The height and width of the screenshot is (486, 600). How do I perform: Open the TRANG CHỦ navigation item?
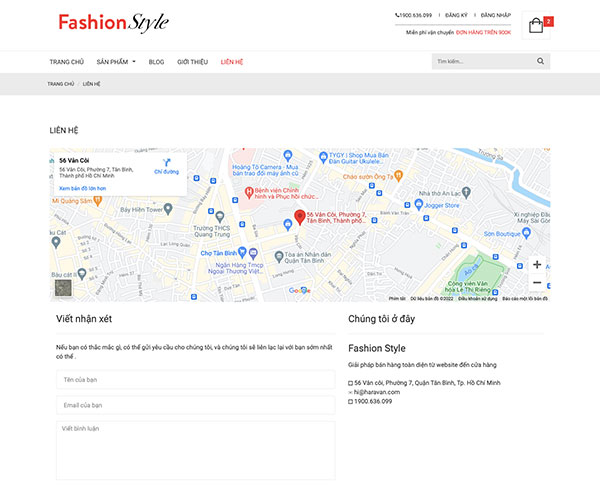(x=67, y=62)
